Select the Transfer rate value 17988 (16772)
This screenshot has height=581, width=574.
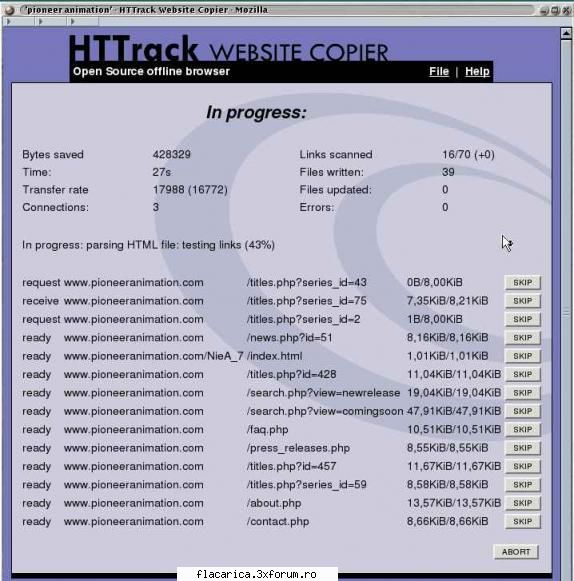click(190, 190)
